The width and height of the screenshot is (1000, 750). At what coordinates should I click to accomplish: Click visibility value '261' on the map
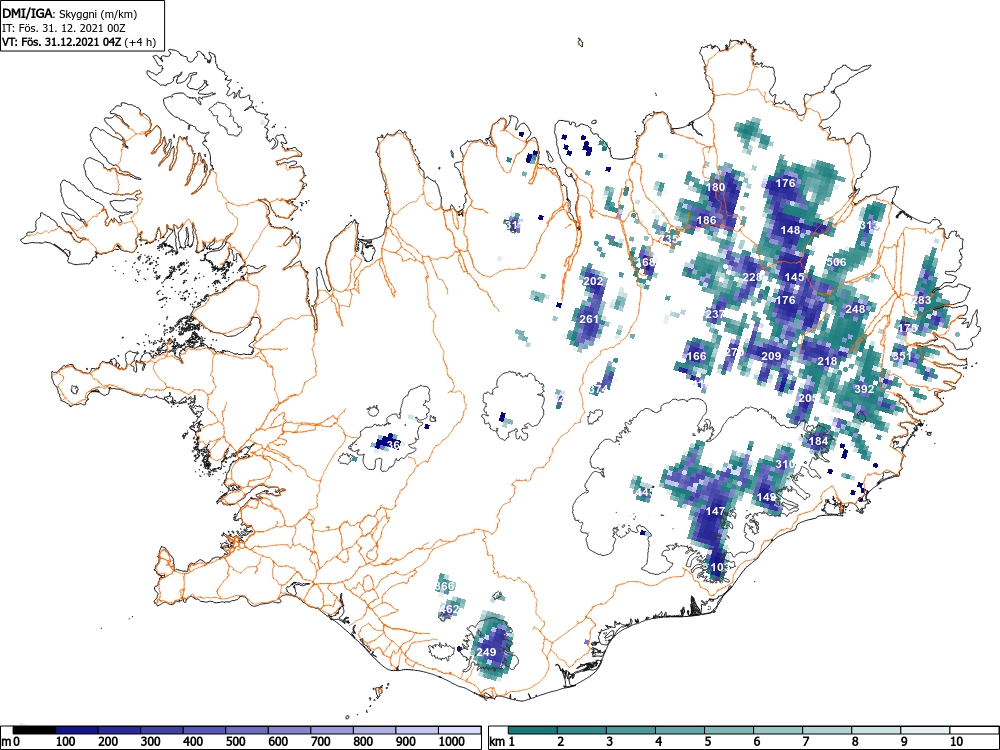(x=589, y=318)
